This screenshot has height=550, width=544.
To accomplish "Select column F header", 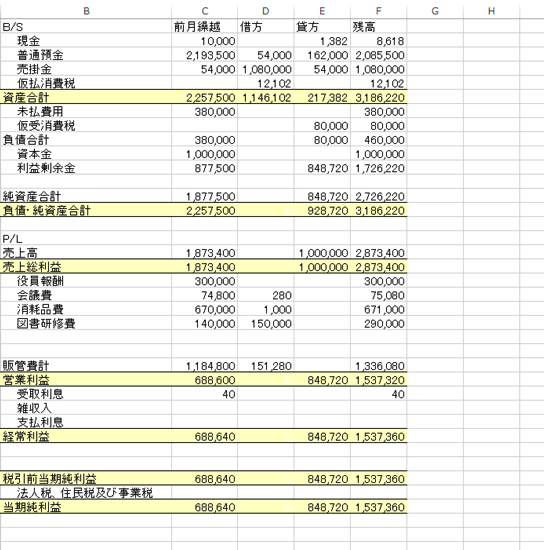I will [378, 11].
